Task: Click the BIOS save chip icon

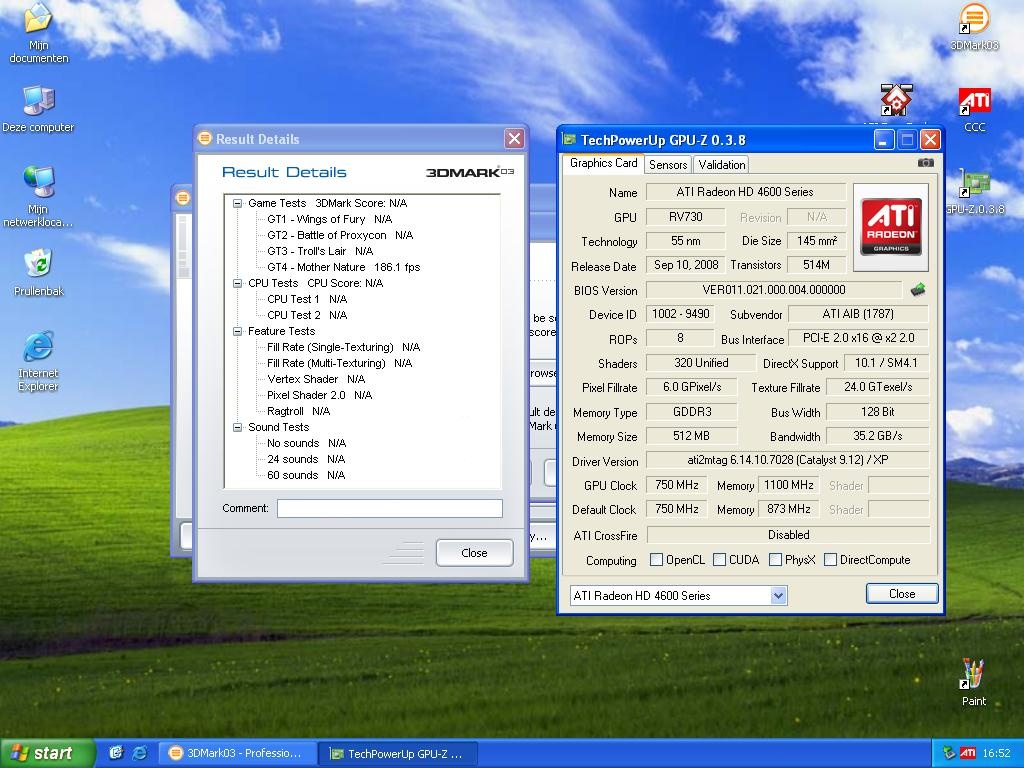Action: click(x=918, y=290)
